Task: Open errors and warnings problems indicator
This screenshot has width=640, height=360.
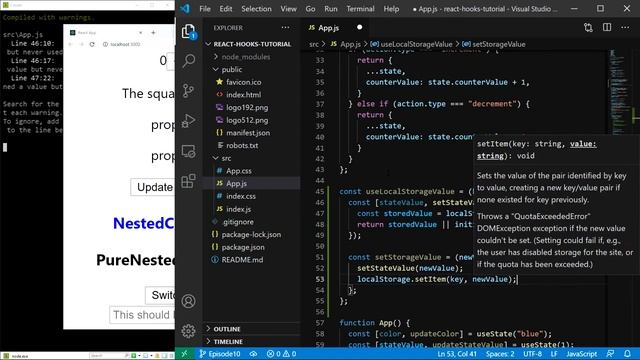Action: tap(281, 353)
